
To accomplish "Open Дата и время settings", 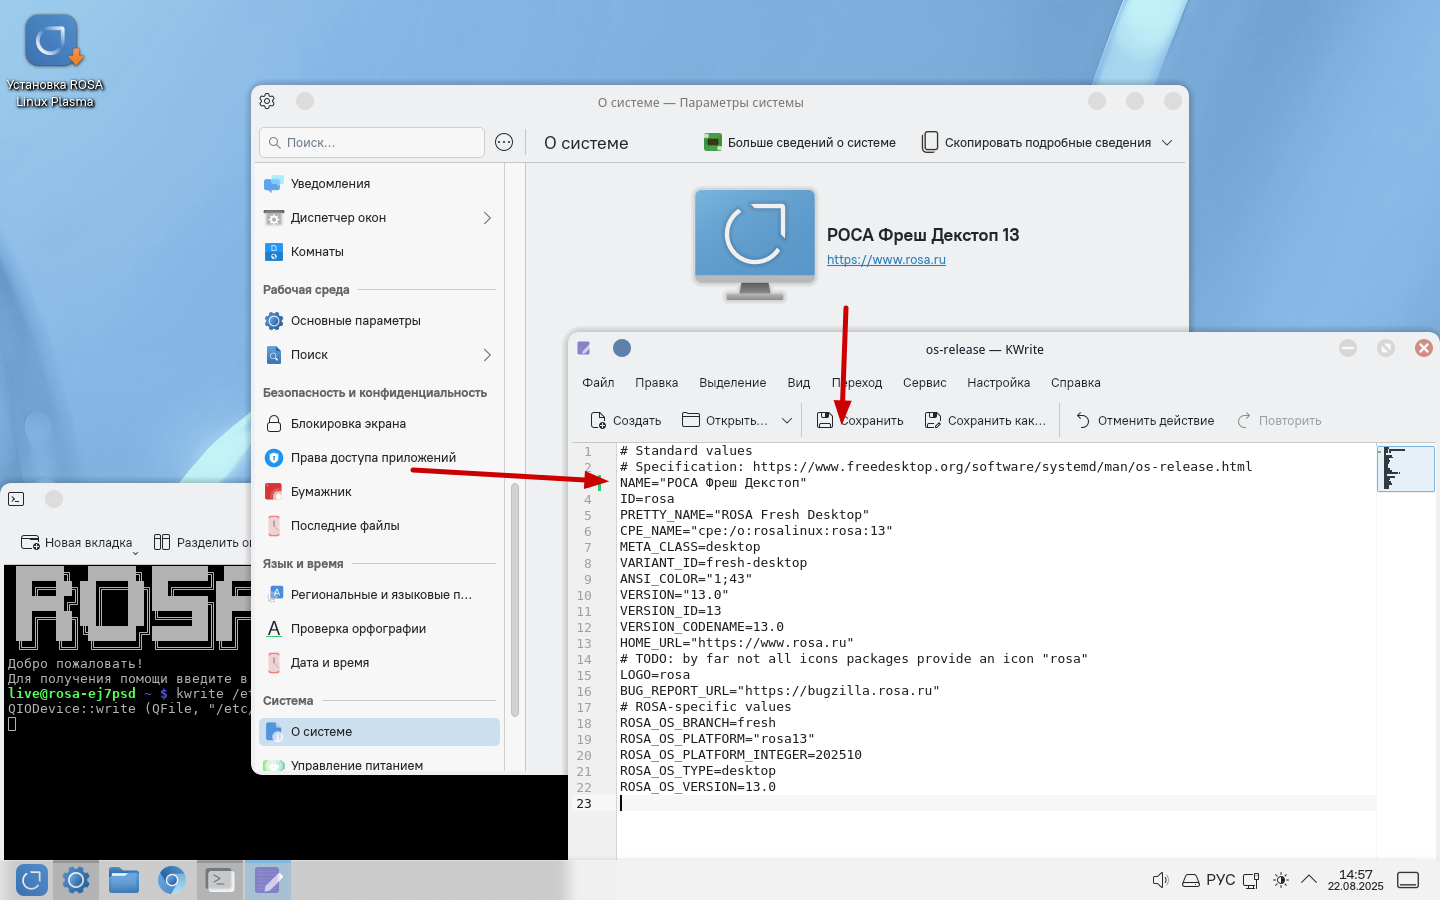I will point(379,663).
